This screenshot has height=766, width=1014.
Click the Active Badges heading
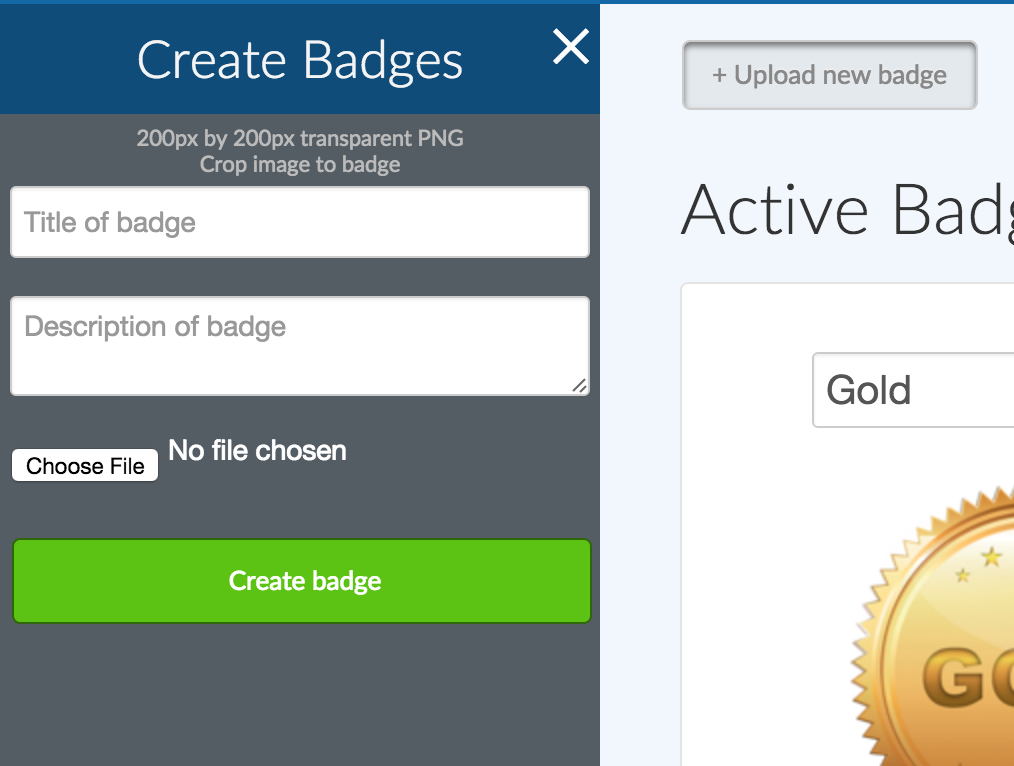click(847, 210)
